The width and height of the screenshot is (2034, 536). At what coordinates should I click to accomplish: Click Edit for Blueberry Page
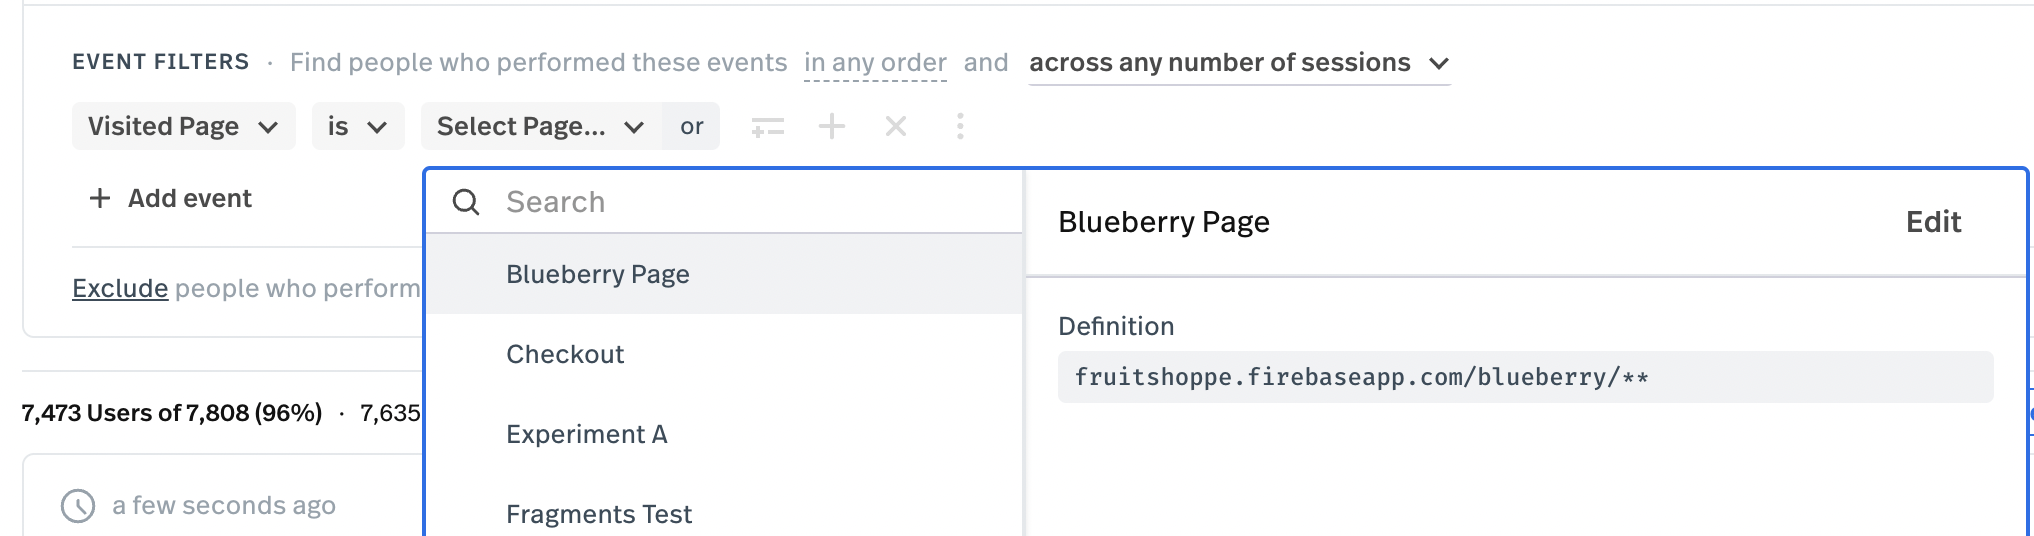[1933, 222]
